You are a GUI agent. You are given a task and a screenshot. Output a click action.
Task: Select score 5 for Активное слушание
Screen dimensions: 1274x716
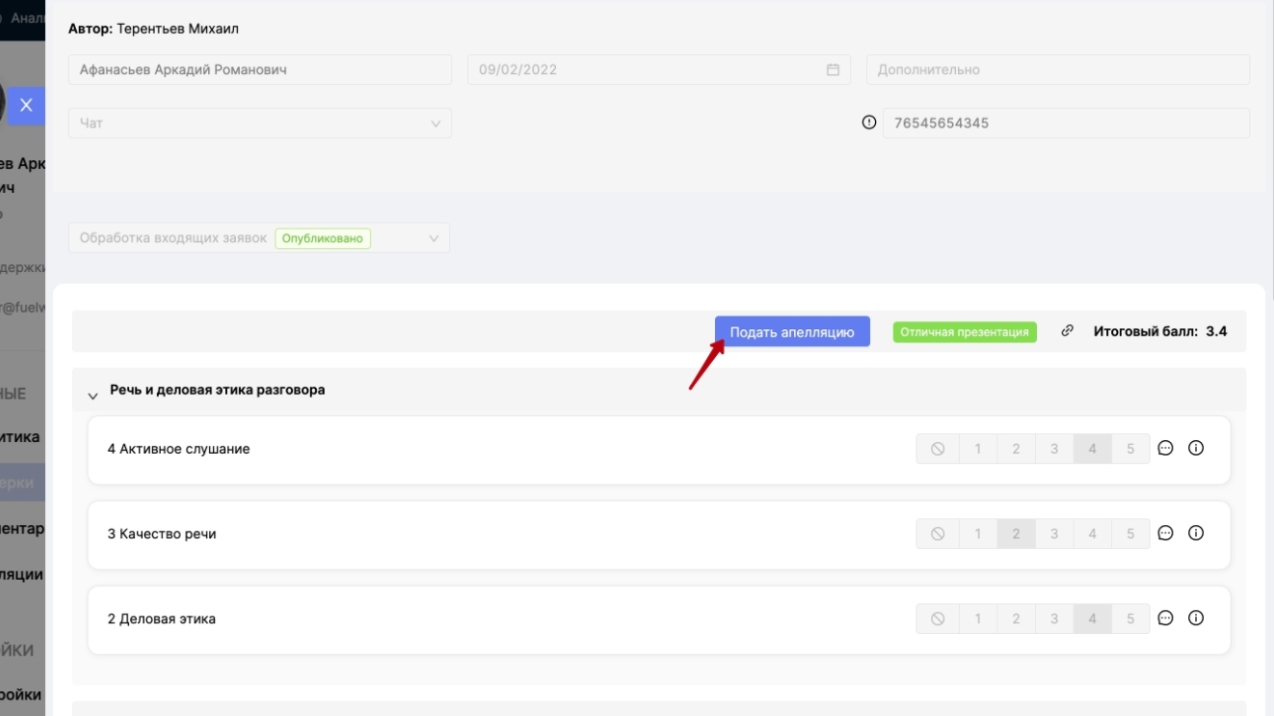(1130, 449)
